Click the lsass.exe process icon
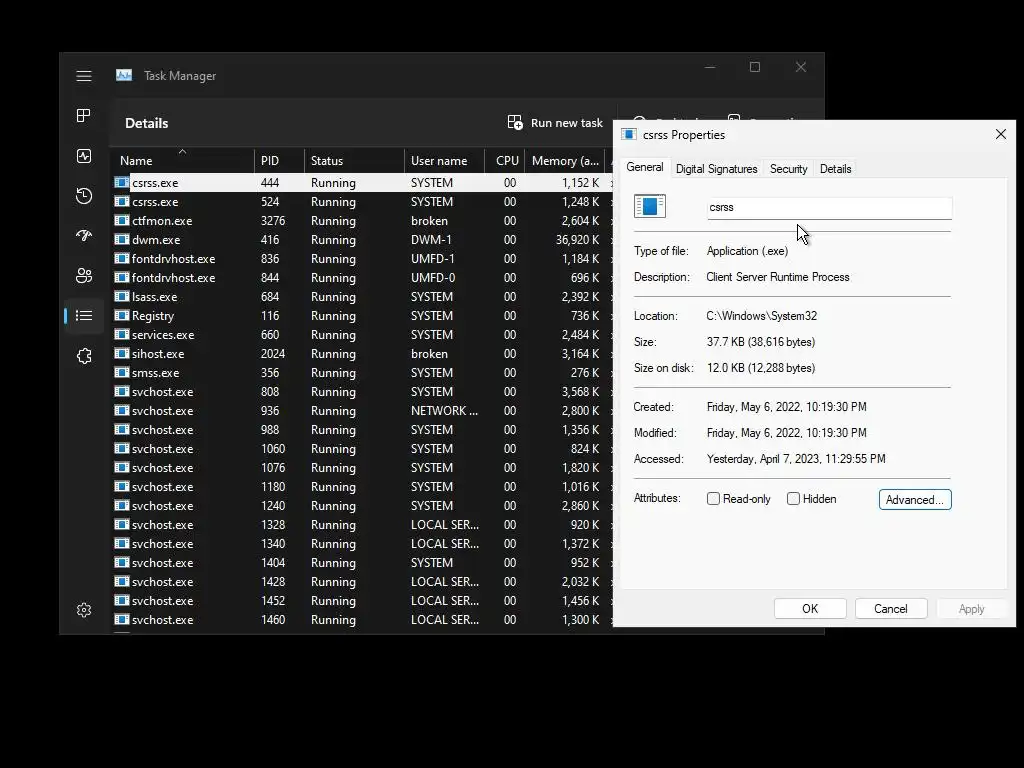Image resolution: width=1024 pixels, height=768 pixels. coord(121,296)
